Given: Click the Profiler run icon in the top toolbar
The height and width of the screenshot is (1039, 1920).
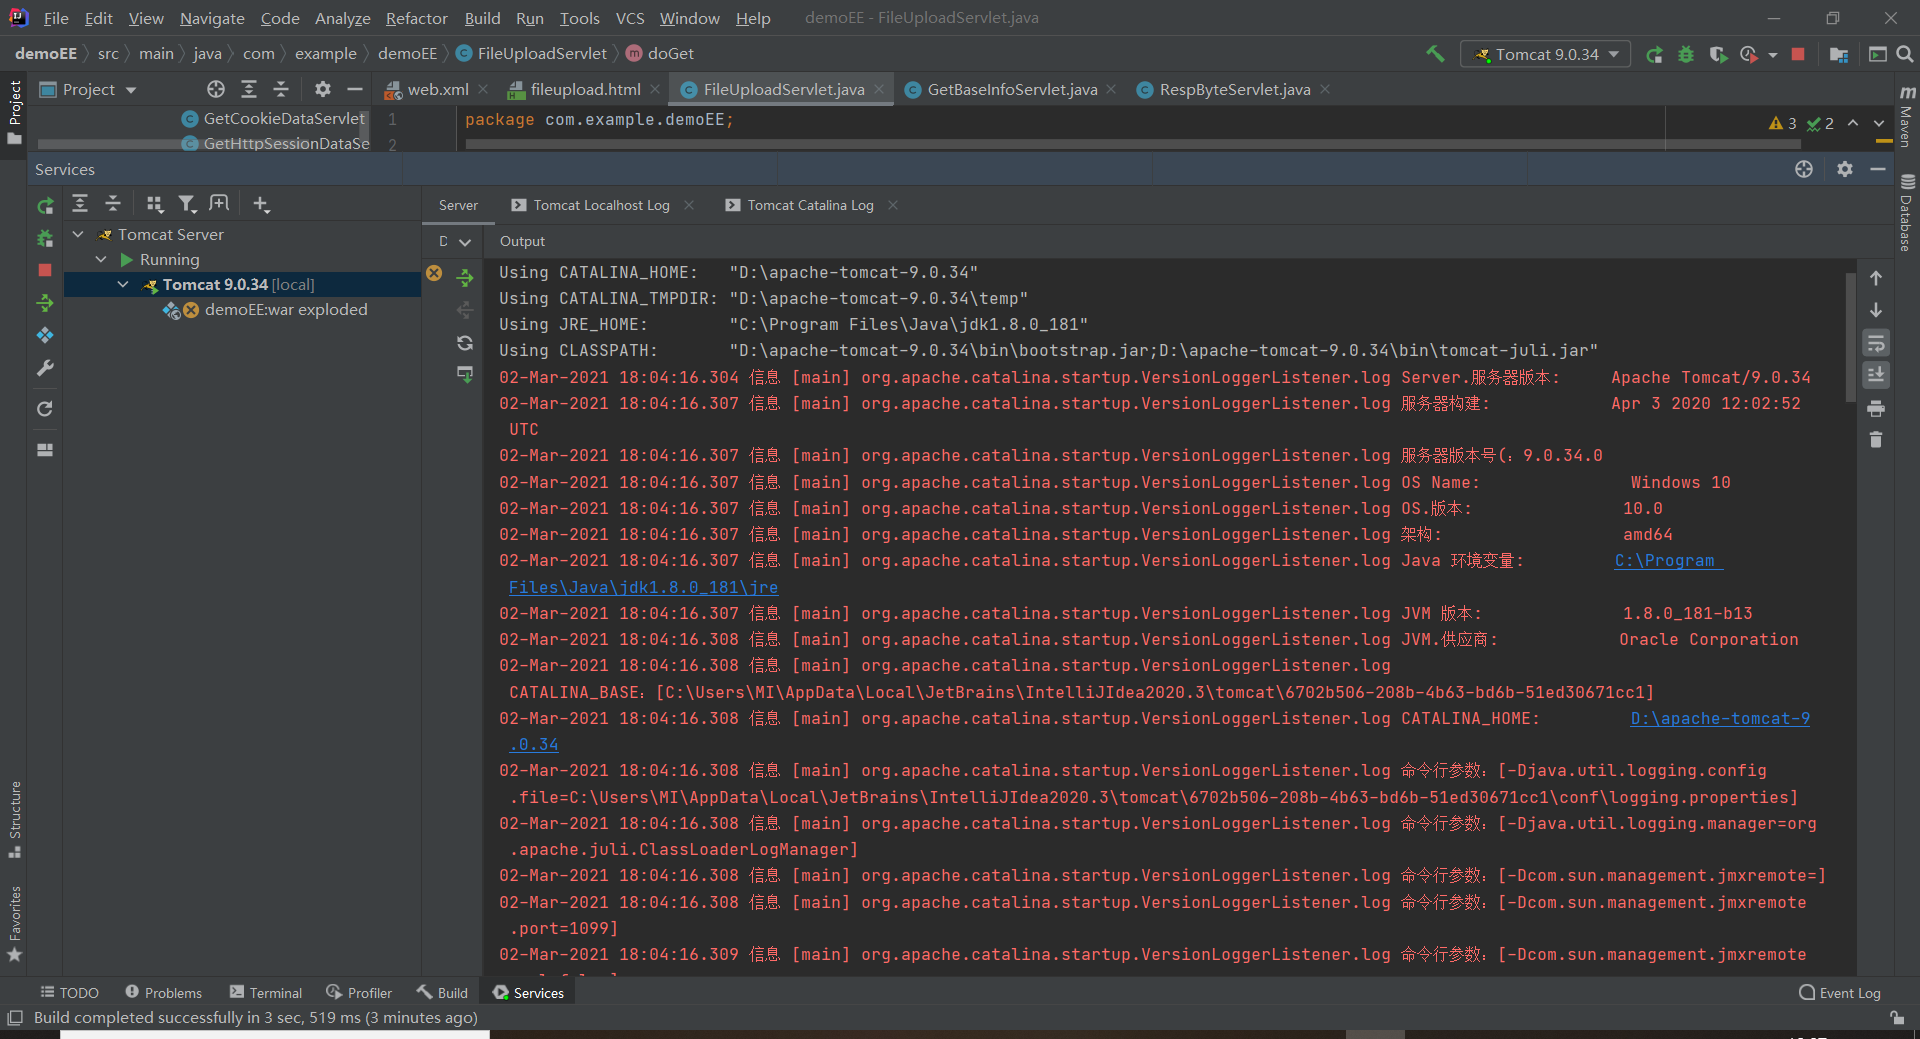Looking at the screenshot, I should point(1749,55).
